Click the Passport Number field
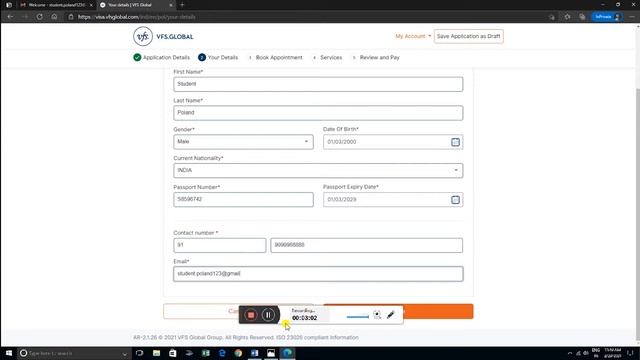The height and width of the screenshot is (360, 640). pos(243,199)
